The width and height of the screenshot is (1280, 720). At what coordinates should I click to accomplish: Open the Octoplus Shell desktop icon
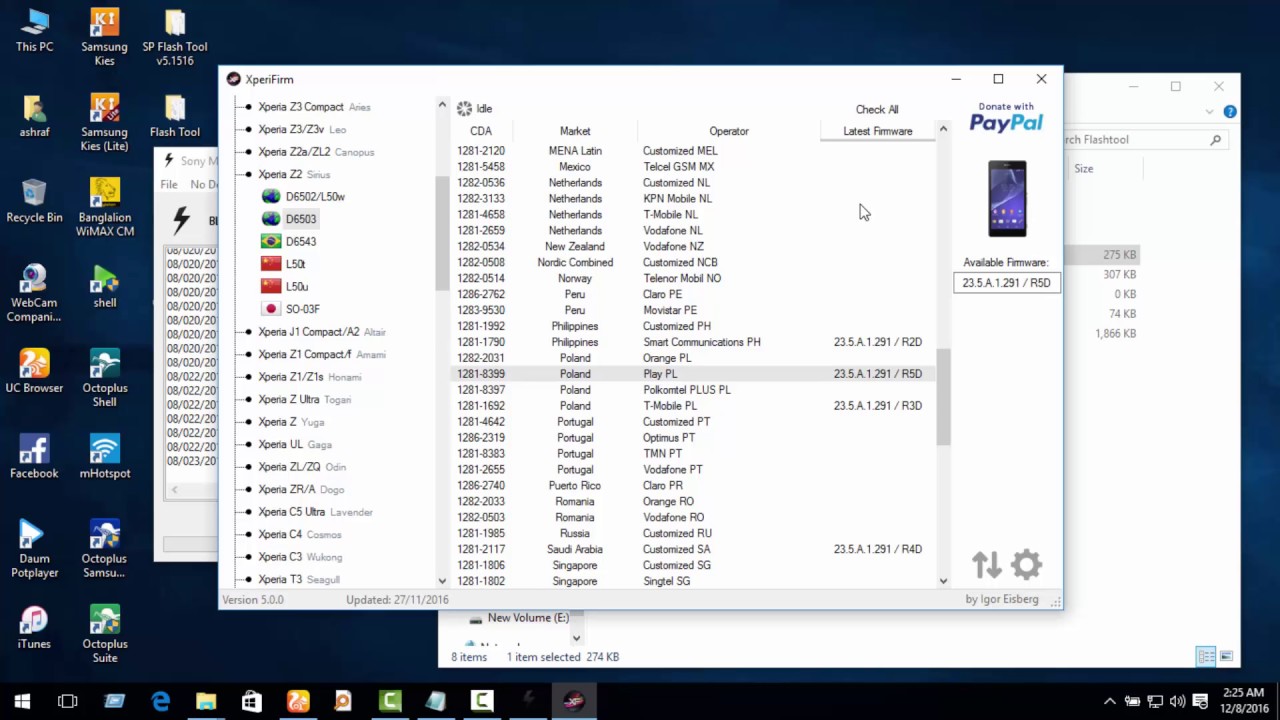pyautogui.click(x=105, y=378)
